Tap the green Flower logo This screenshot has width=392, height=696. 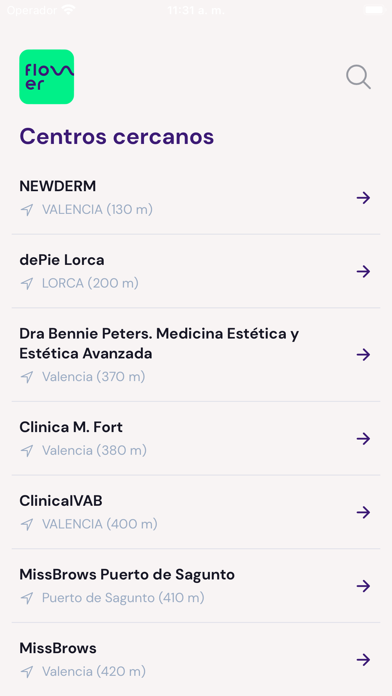pos(47,77)
